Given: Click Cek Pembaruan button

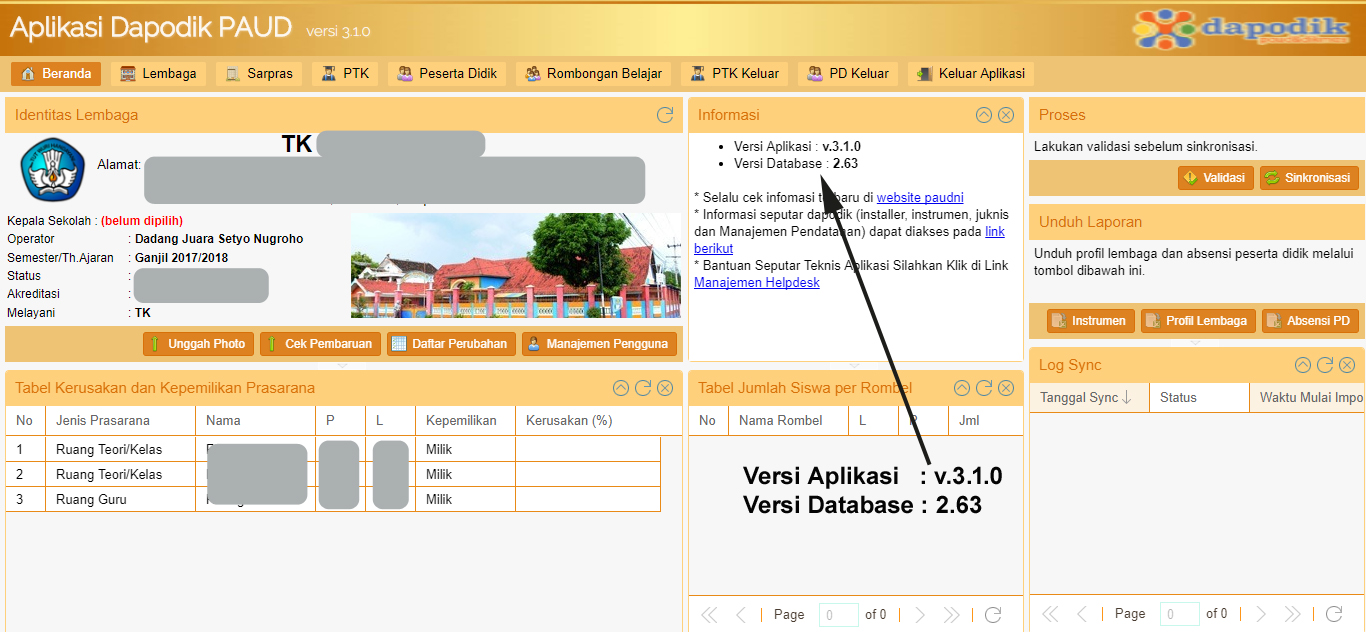Looking at the screenshot, I should [x=320, y=344].
